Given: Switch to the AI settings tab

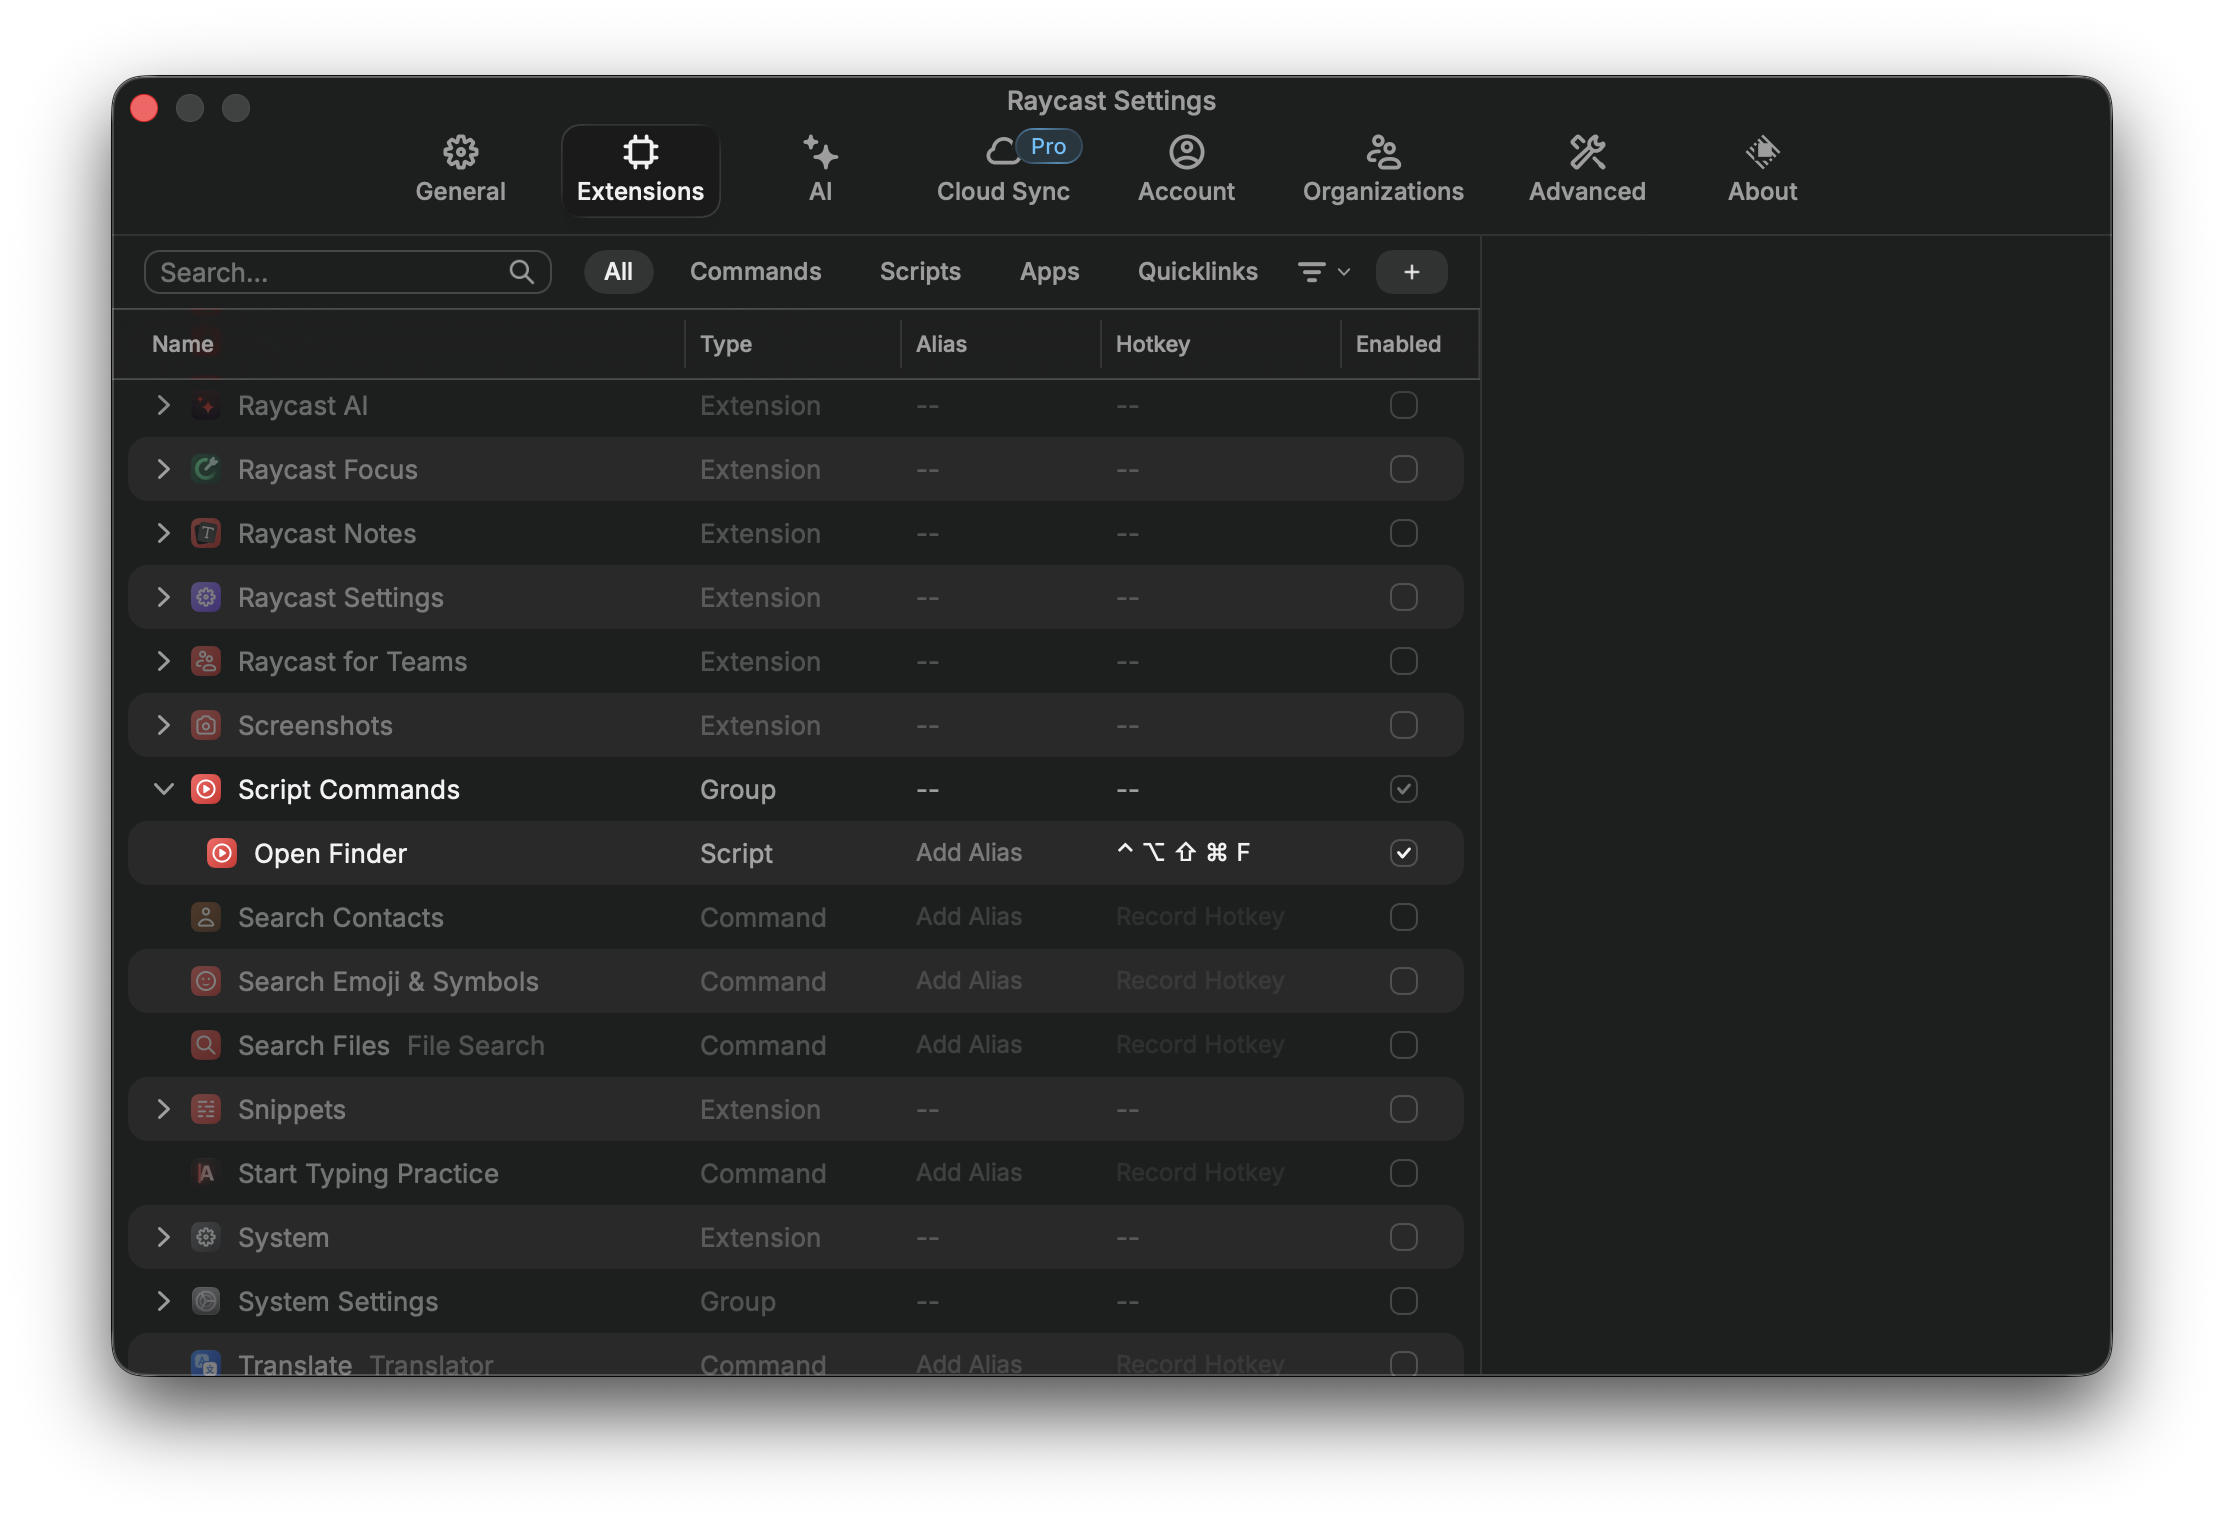Looking at the screenshot, I should (x=820, y=170).
